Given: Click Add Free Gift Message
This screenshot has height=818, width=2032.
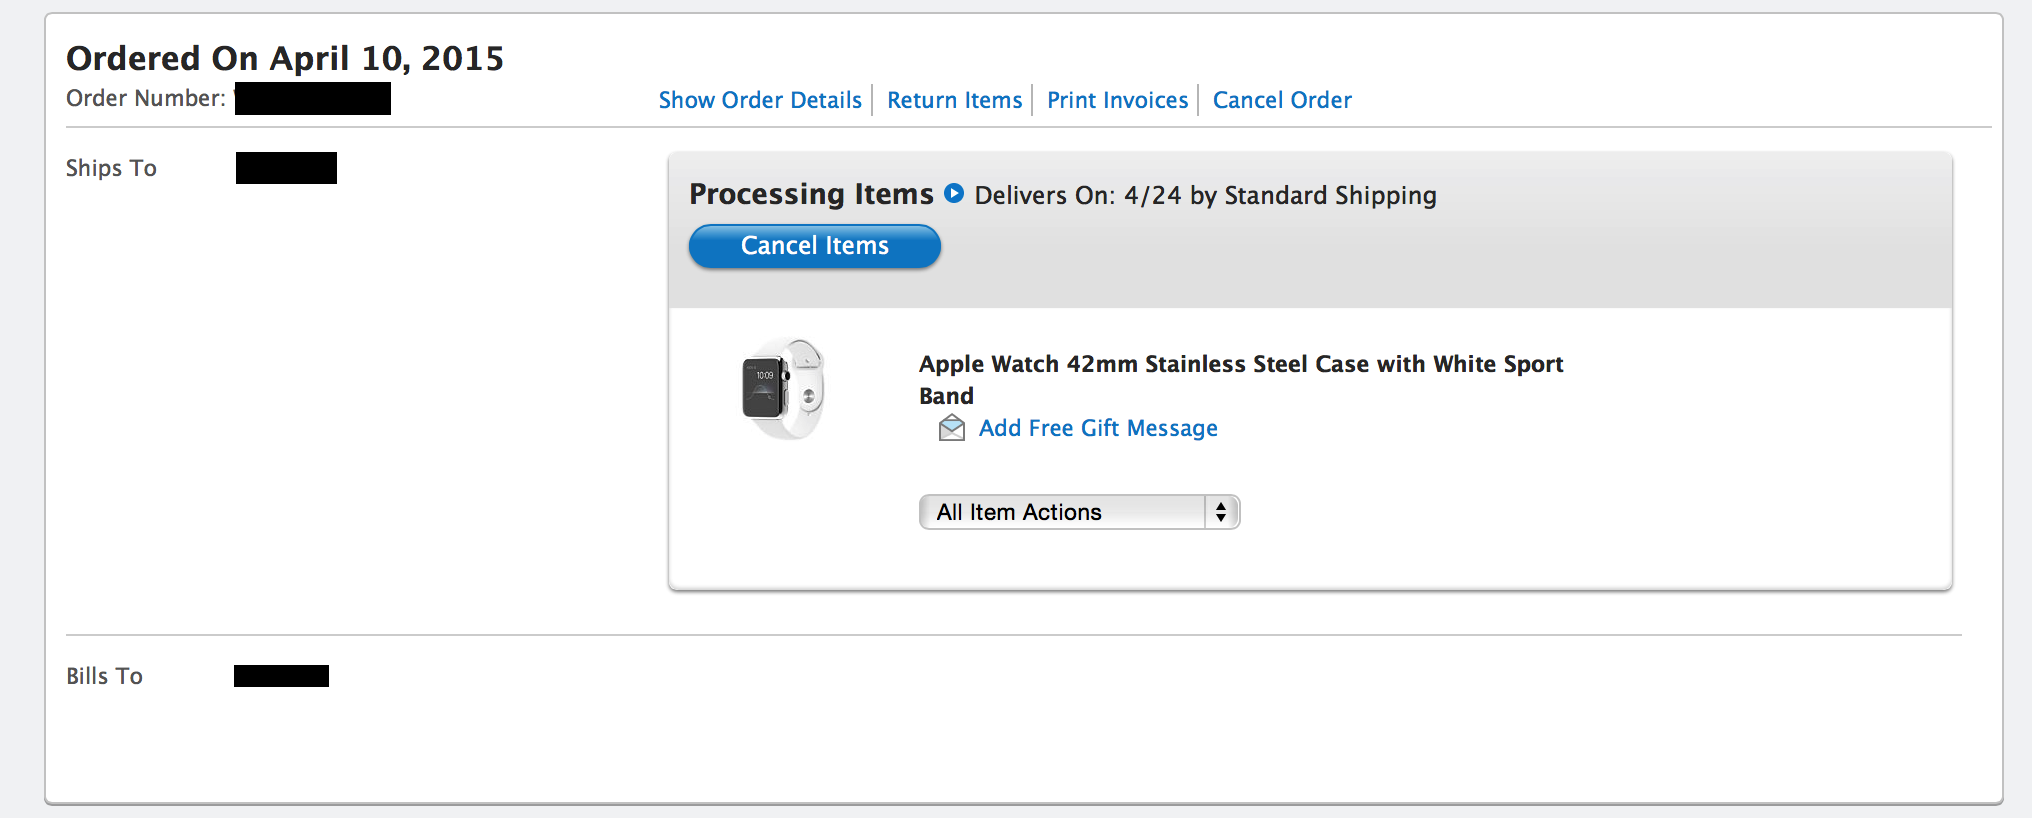Looking at the screenshot, I should (1098, 428).
